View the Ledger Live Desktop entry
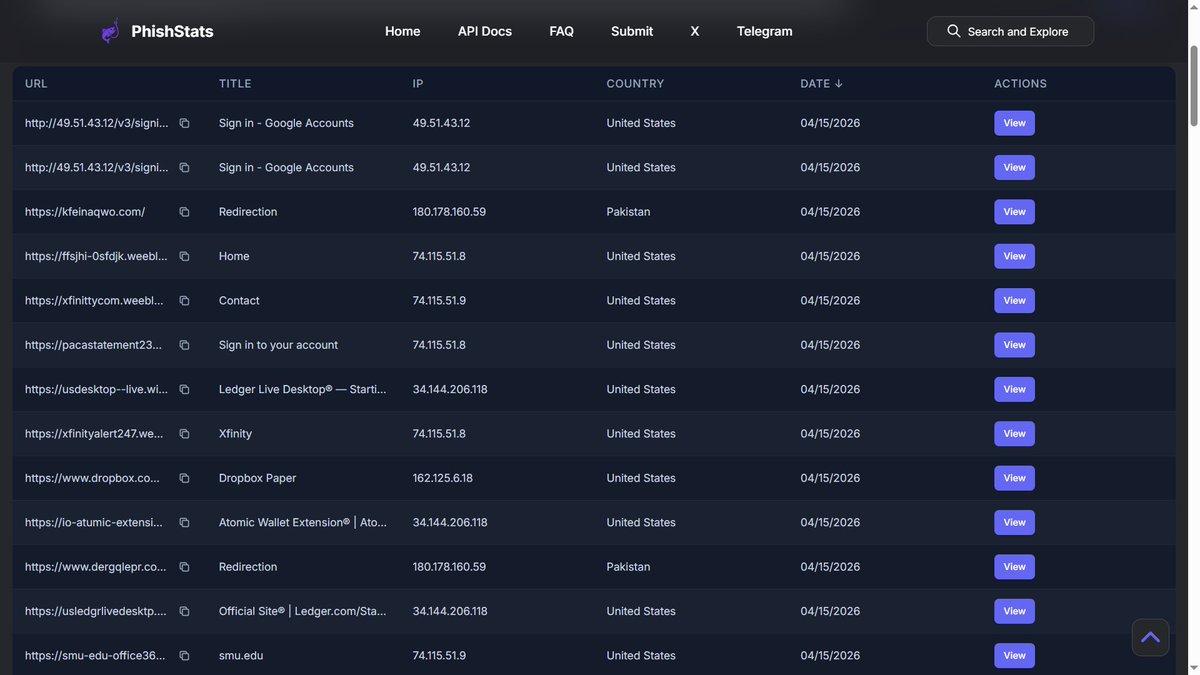The image size is (1200, 675). (1014, 389)
